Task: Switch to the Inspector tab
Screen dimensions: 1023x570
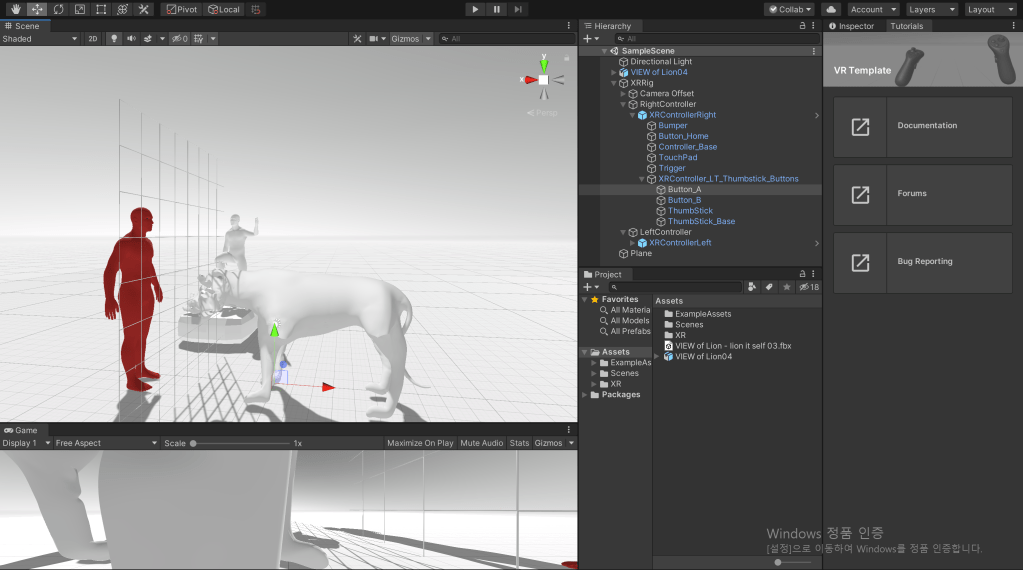Action: click(x=851, y=26)
